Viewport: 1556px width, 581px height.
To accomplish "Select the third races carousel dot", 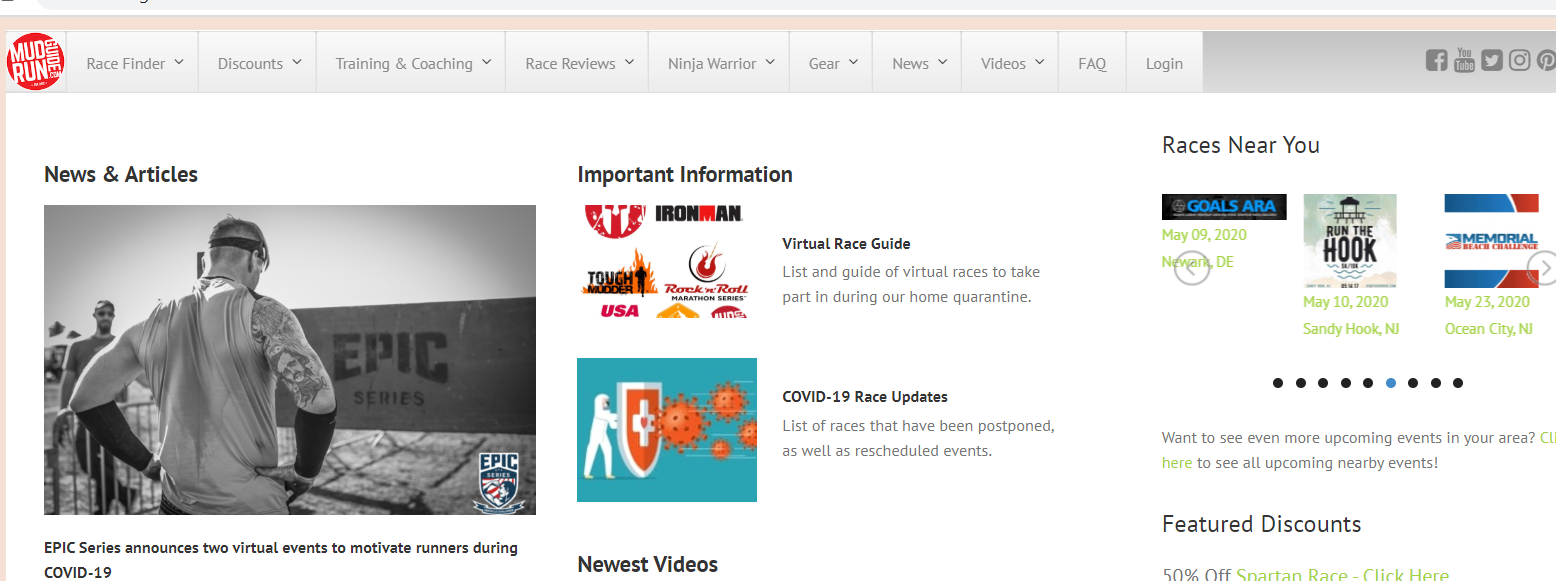I will (x=1323, y=383).
